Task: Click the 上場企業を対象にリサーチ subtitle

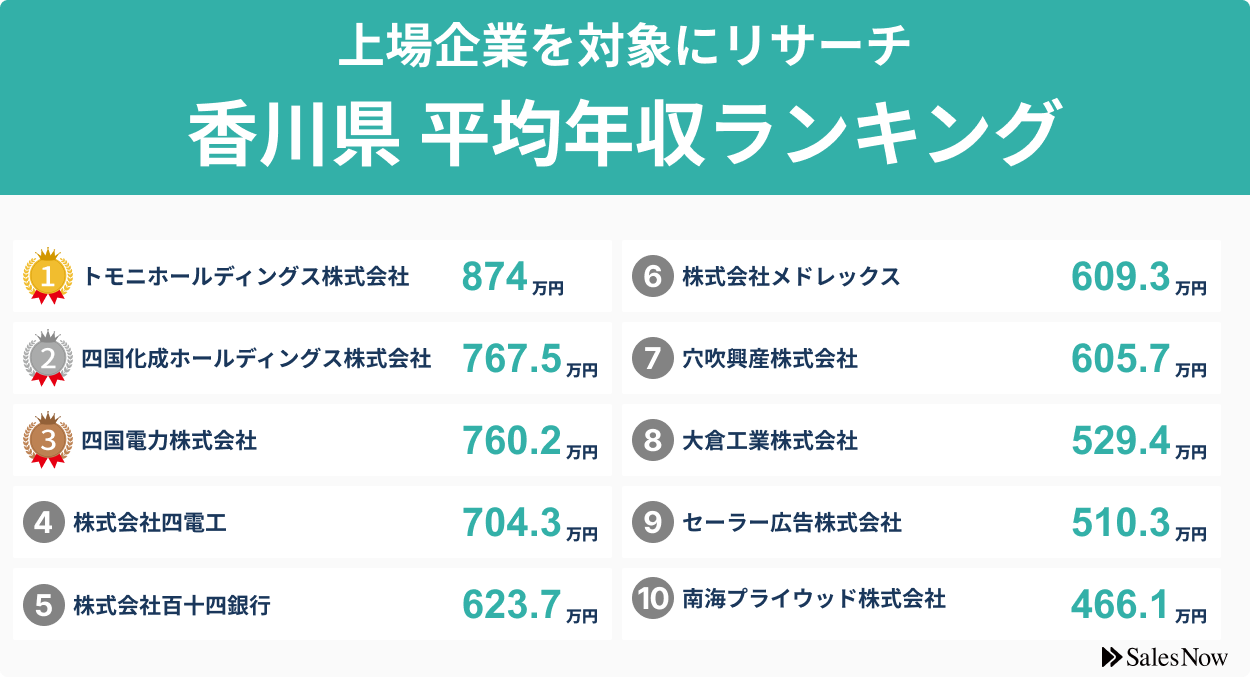Action: pyautogui.click(x=624, y=46)
